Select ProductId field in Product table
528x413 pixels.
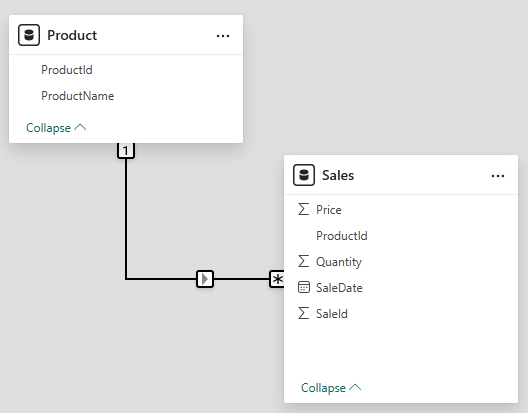[126, 70]
